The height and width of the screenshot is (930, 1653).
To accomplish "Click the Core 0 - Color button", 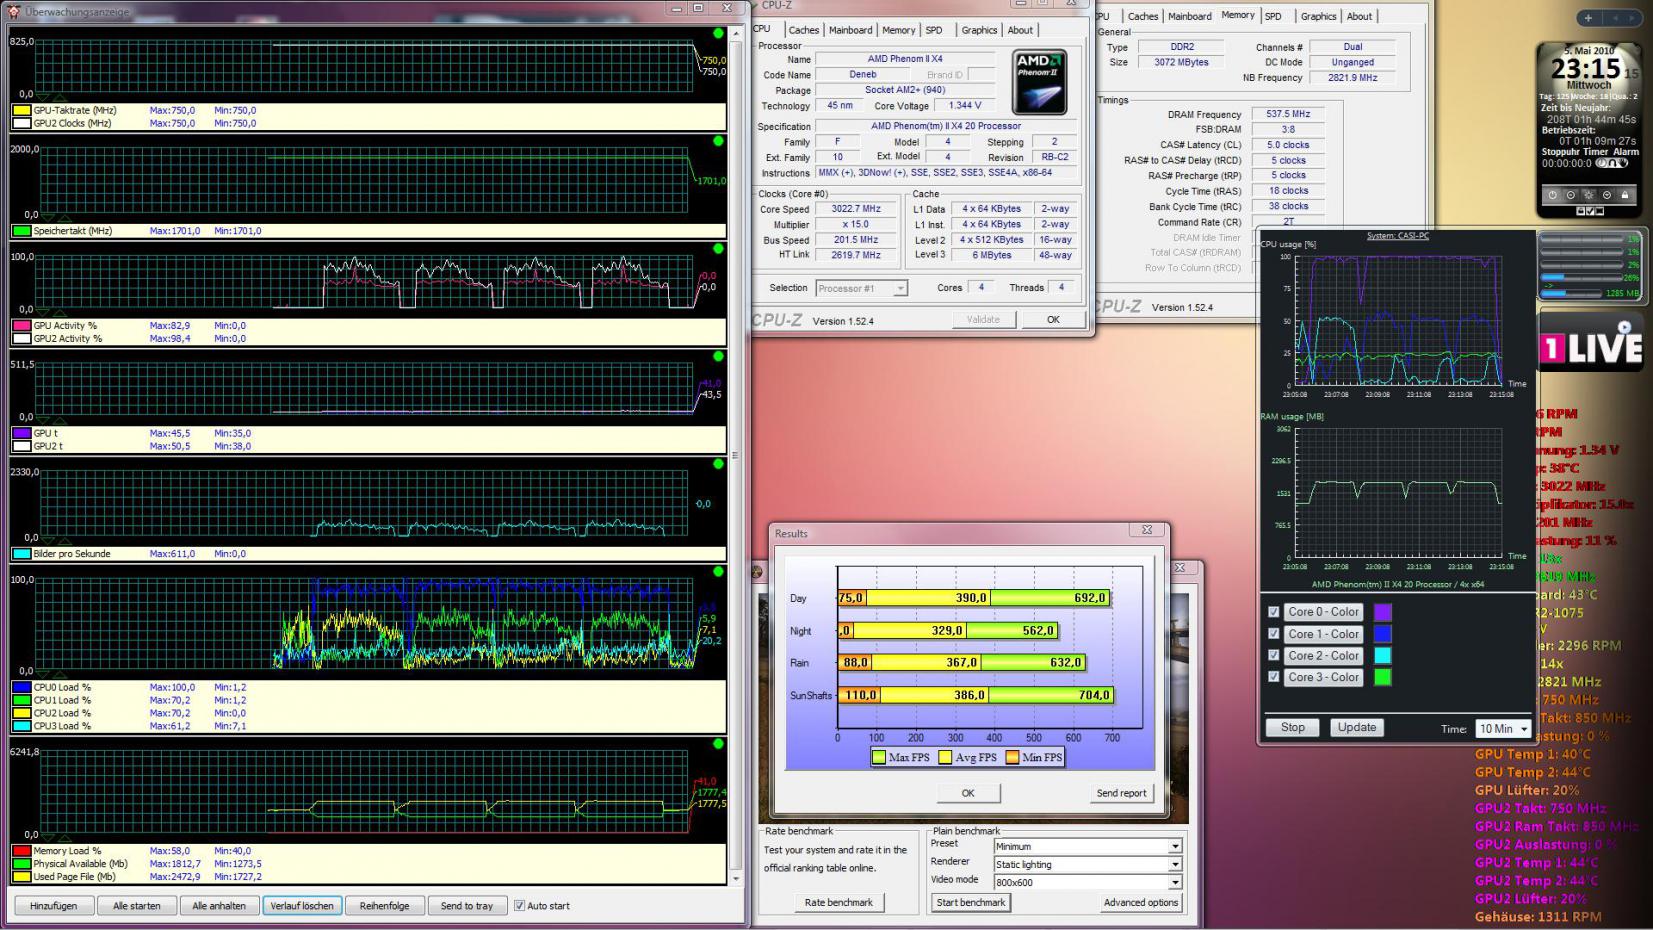I will pyautogui.click(x=1324, y=612).
